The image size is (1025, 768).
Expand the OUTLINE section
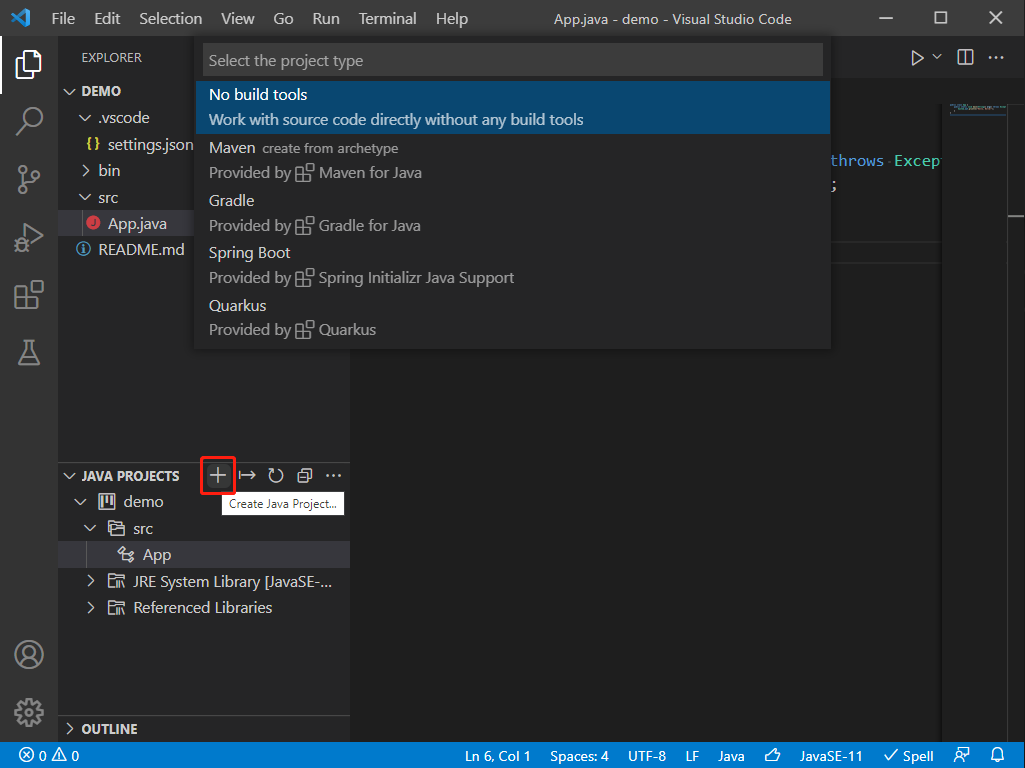(x=69, y=729)
